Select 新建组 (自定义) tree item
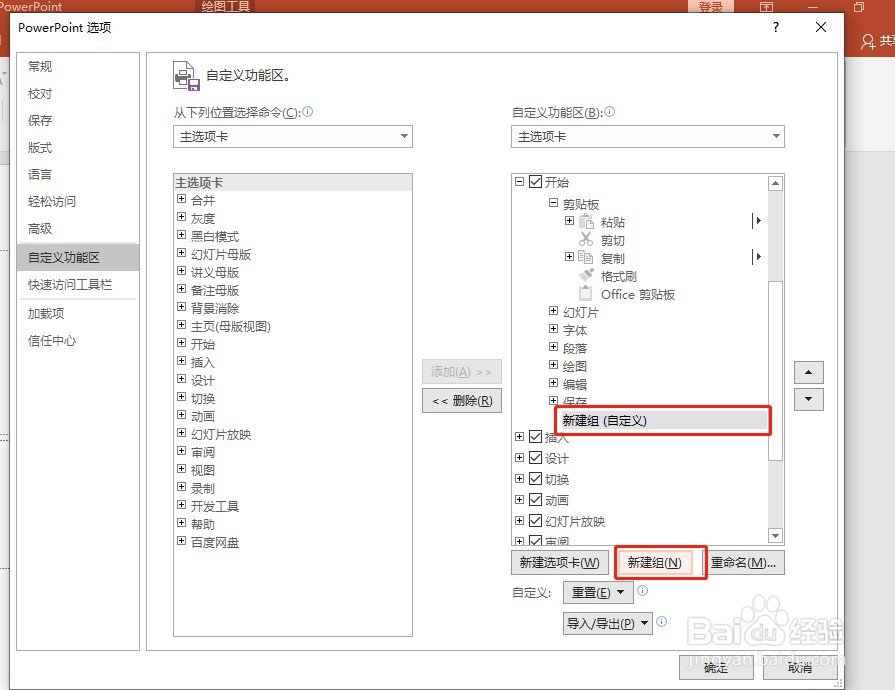The height and width of the screenshot is (690, 895). pyautogui.click(x=663, y=421)
